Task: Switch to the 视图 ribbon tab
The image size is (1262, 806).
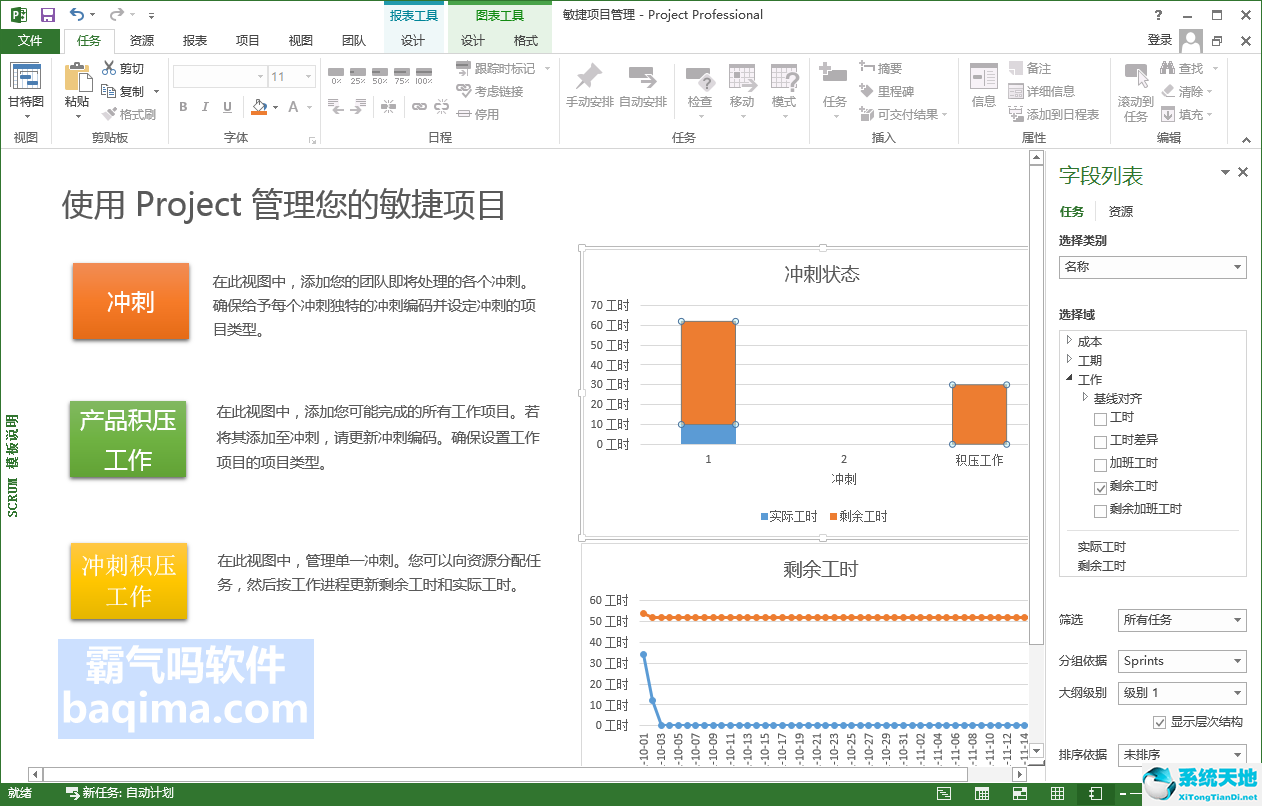Action: (301, 41)
